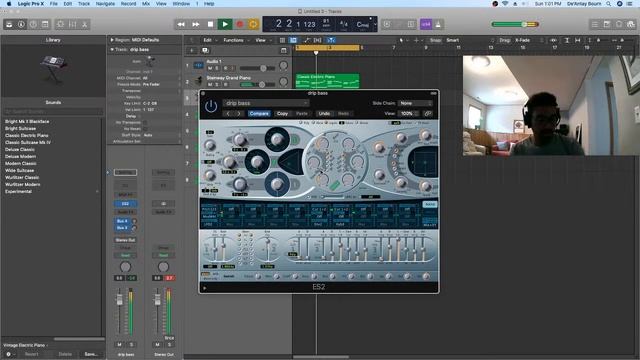
Task: Solo the Audio 1 track
Action: click(217, 68)
